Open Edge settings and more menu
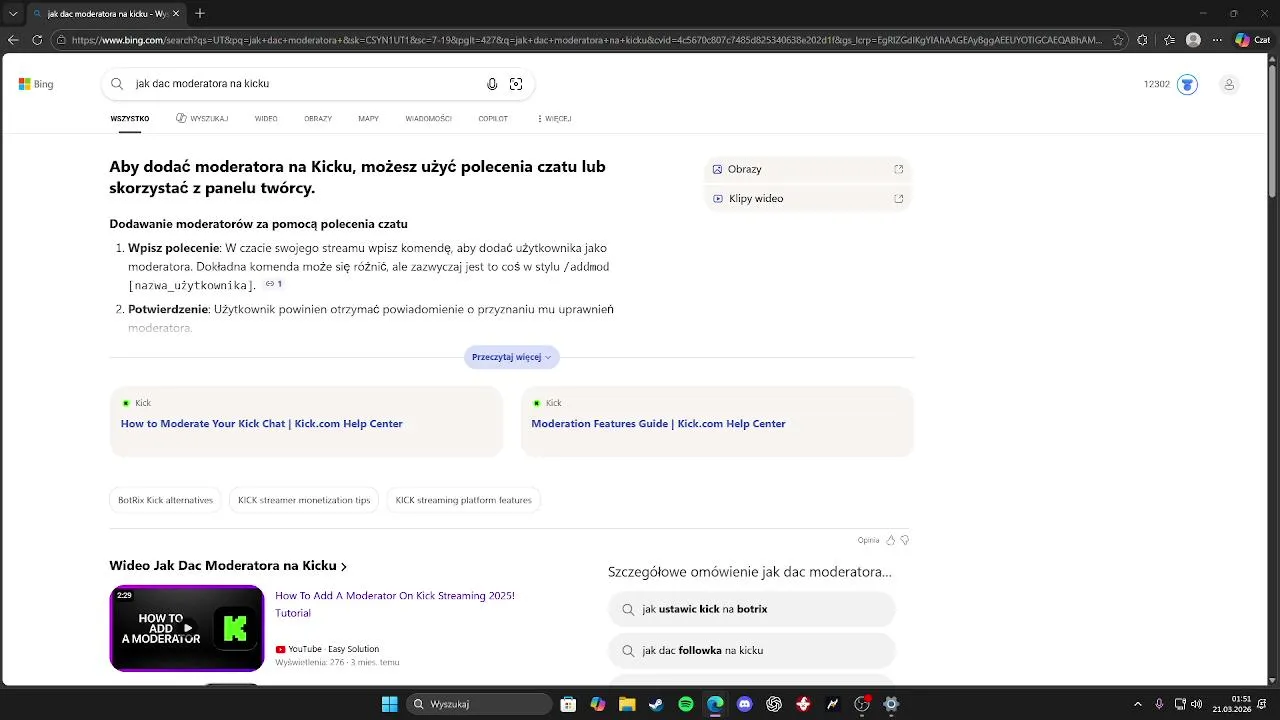This screenshot has width=1280, height=720. [1217, 40]
